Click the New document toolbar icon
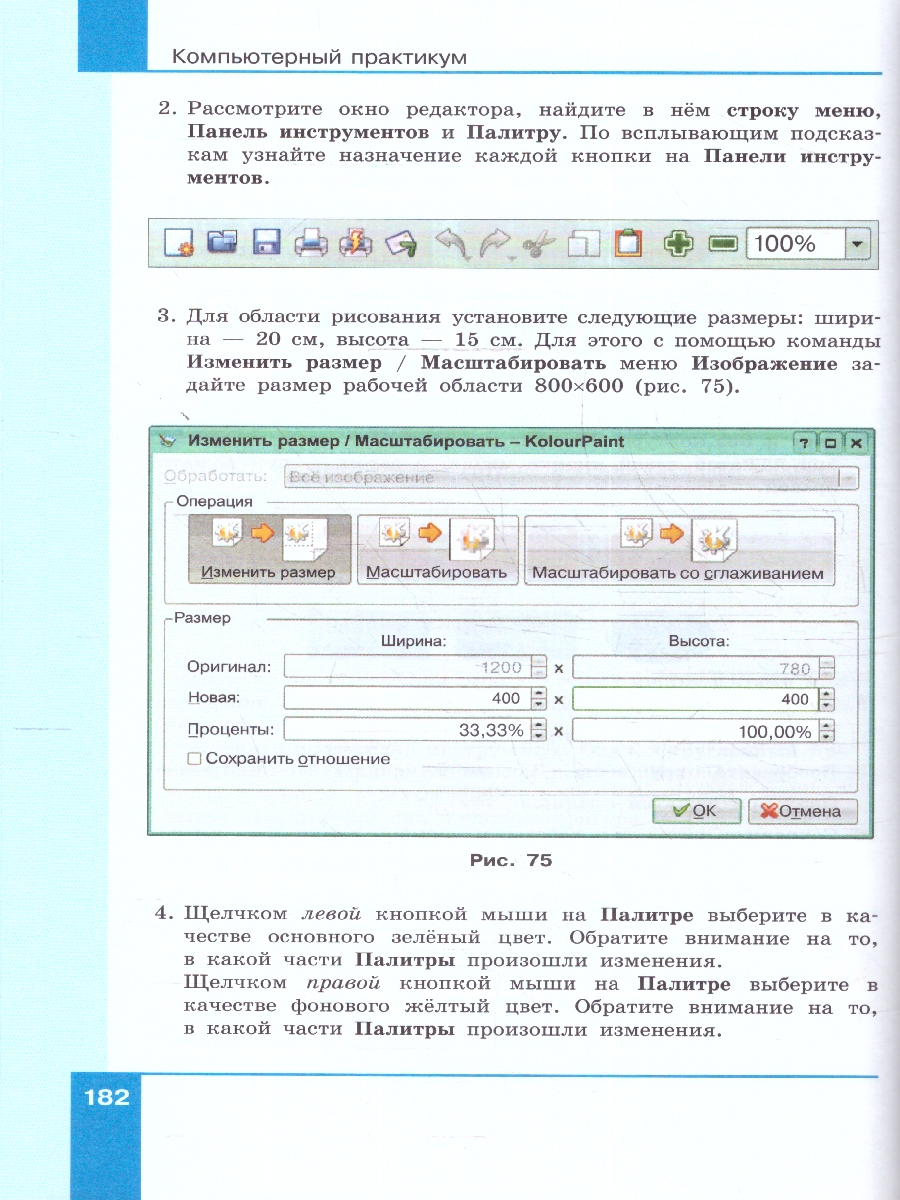Screen dimensions: 900x1200 [177, 244]
